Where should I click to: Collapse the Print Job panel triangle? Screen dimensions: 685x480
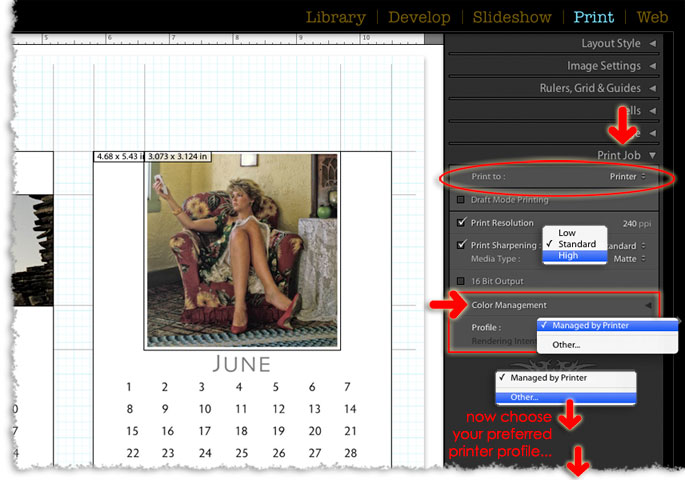click(x=652, y=155)
